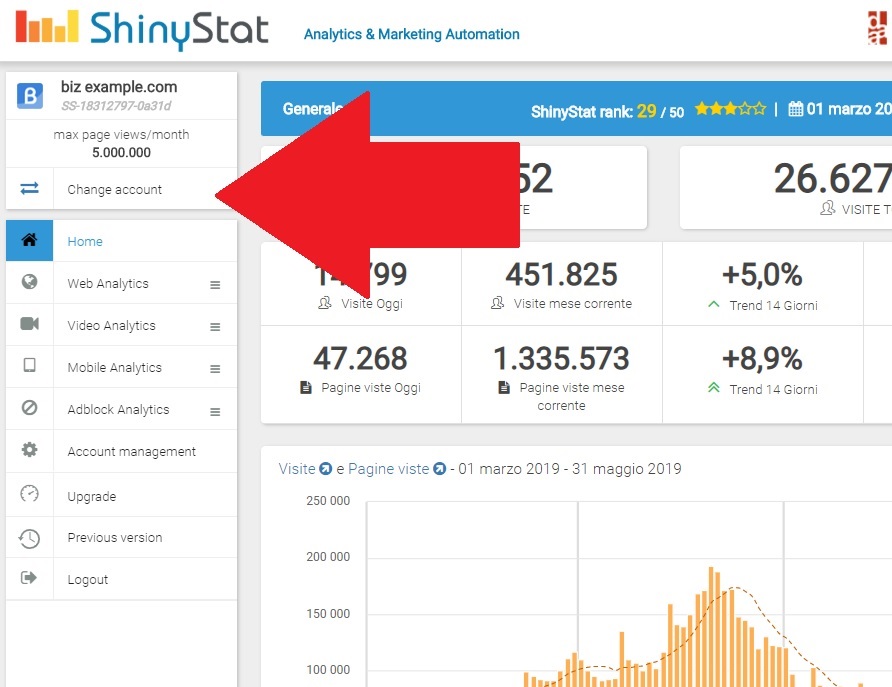
Task: Click the 250 000 axis label
Action: click(328, 500)
